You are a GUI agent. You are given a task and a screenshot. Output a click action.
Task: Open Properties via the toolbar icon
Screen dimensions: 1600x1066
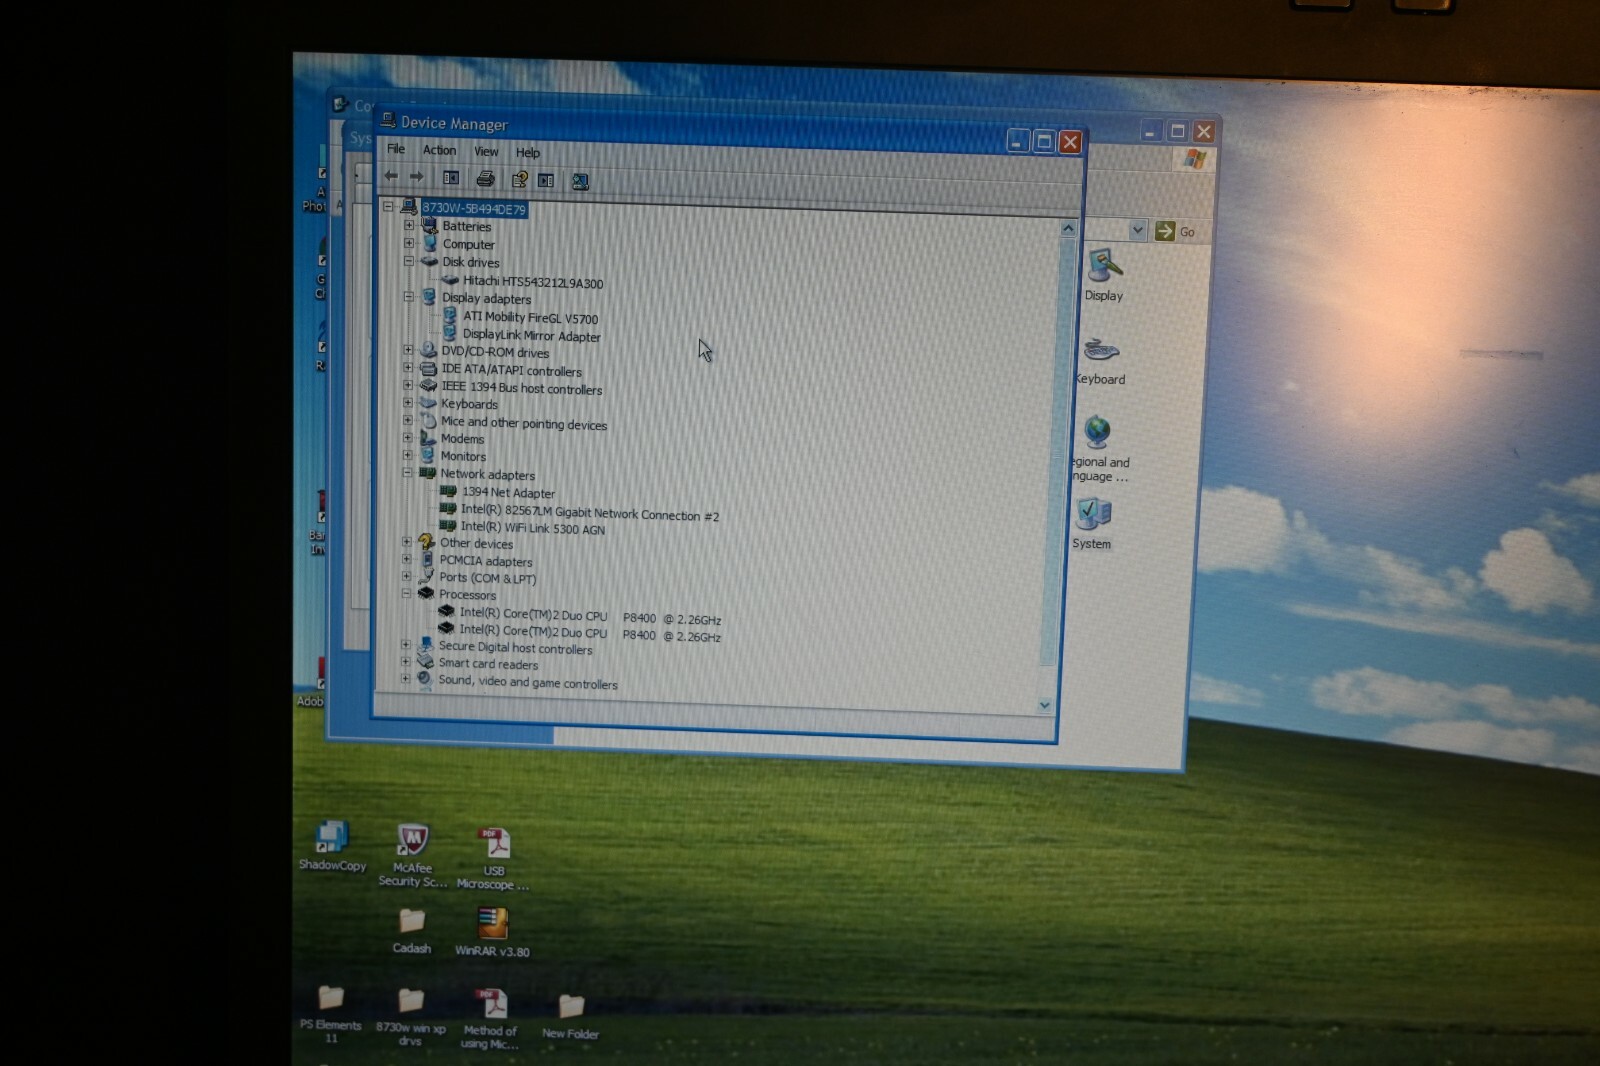pyautogui.click(x=519, y=180)
